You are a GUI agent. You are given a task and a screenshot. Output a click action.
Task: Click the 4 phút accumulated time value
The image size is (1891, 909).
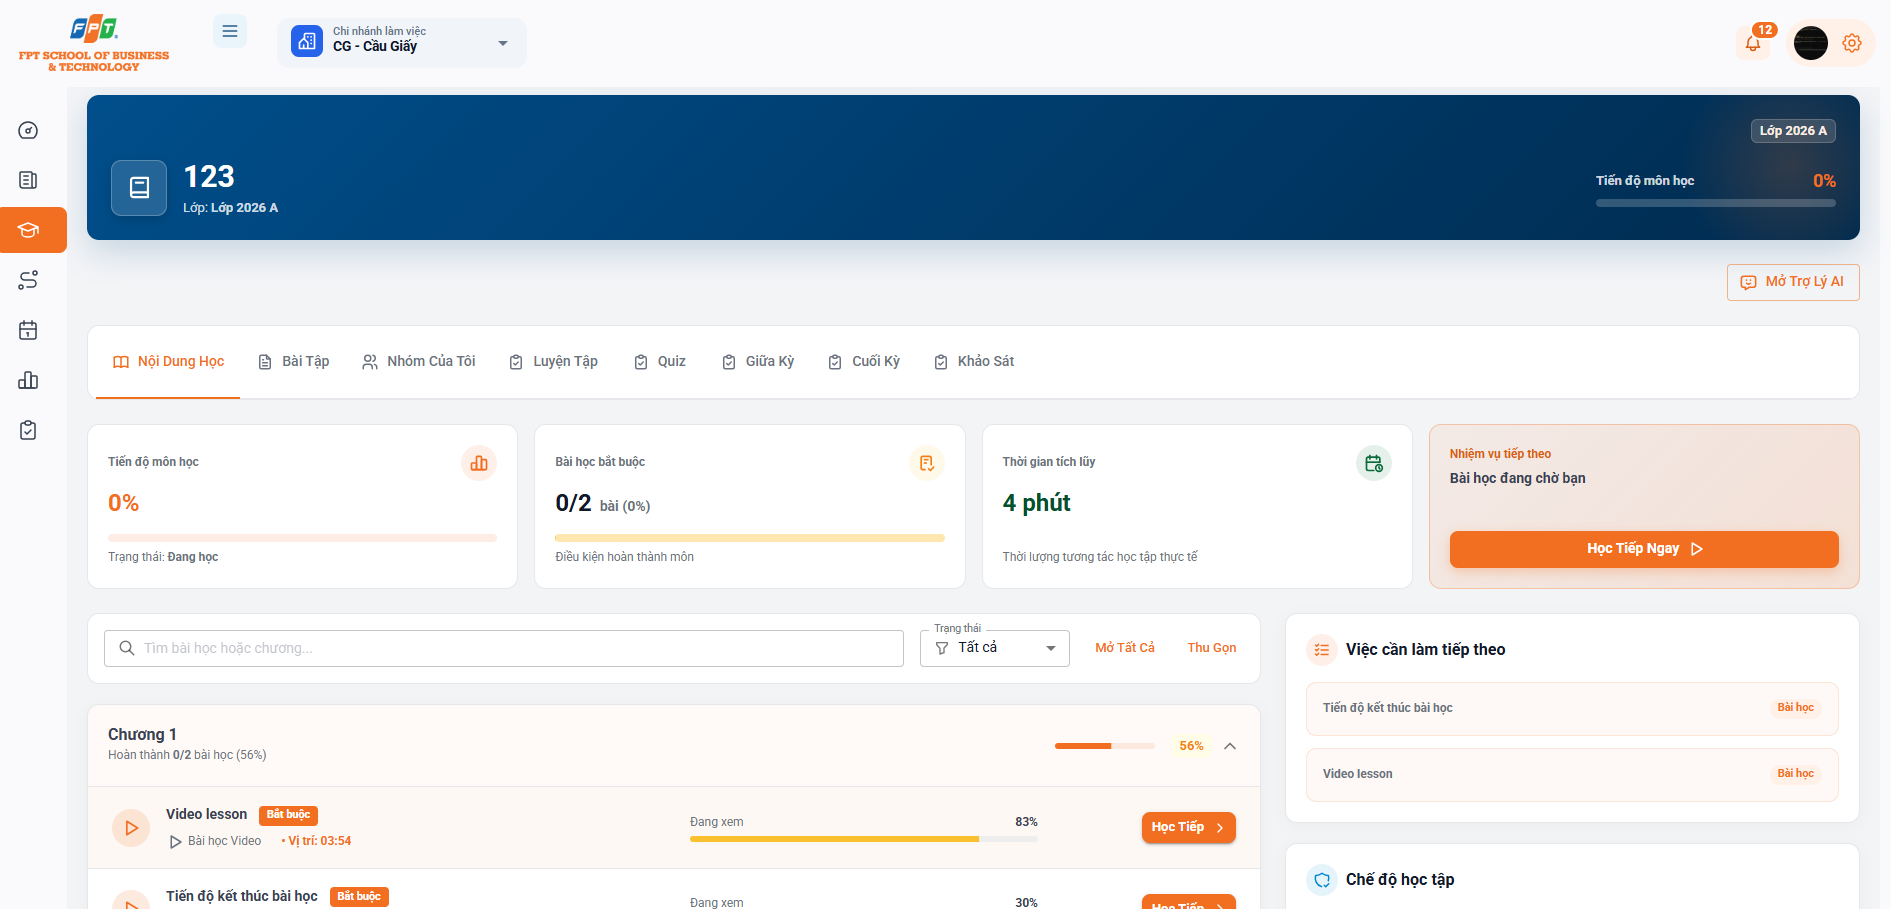point(1036,503)
